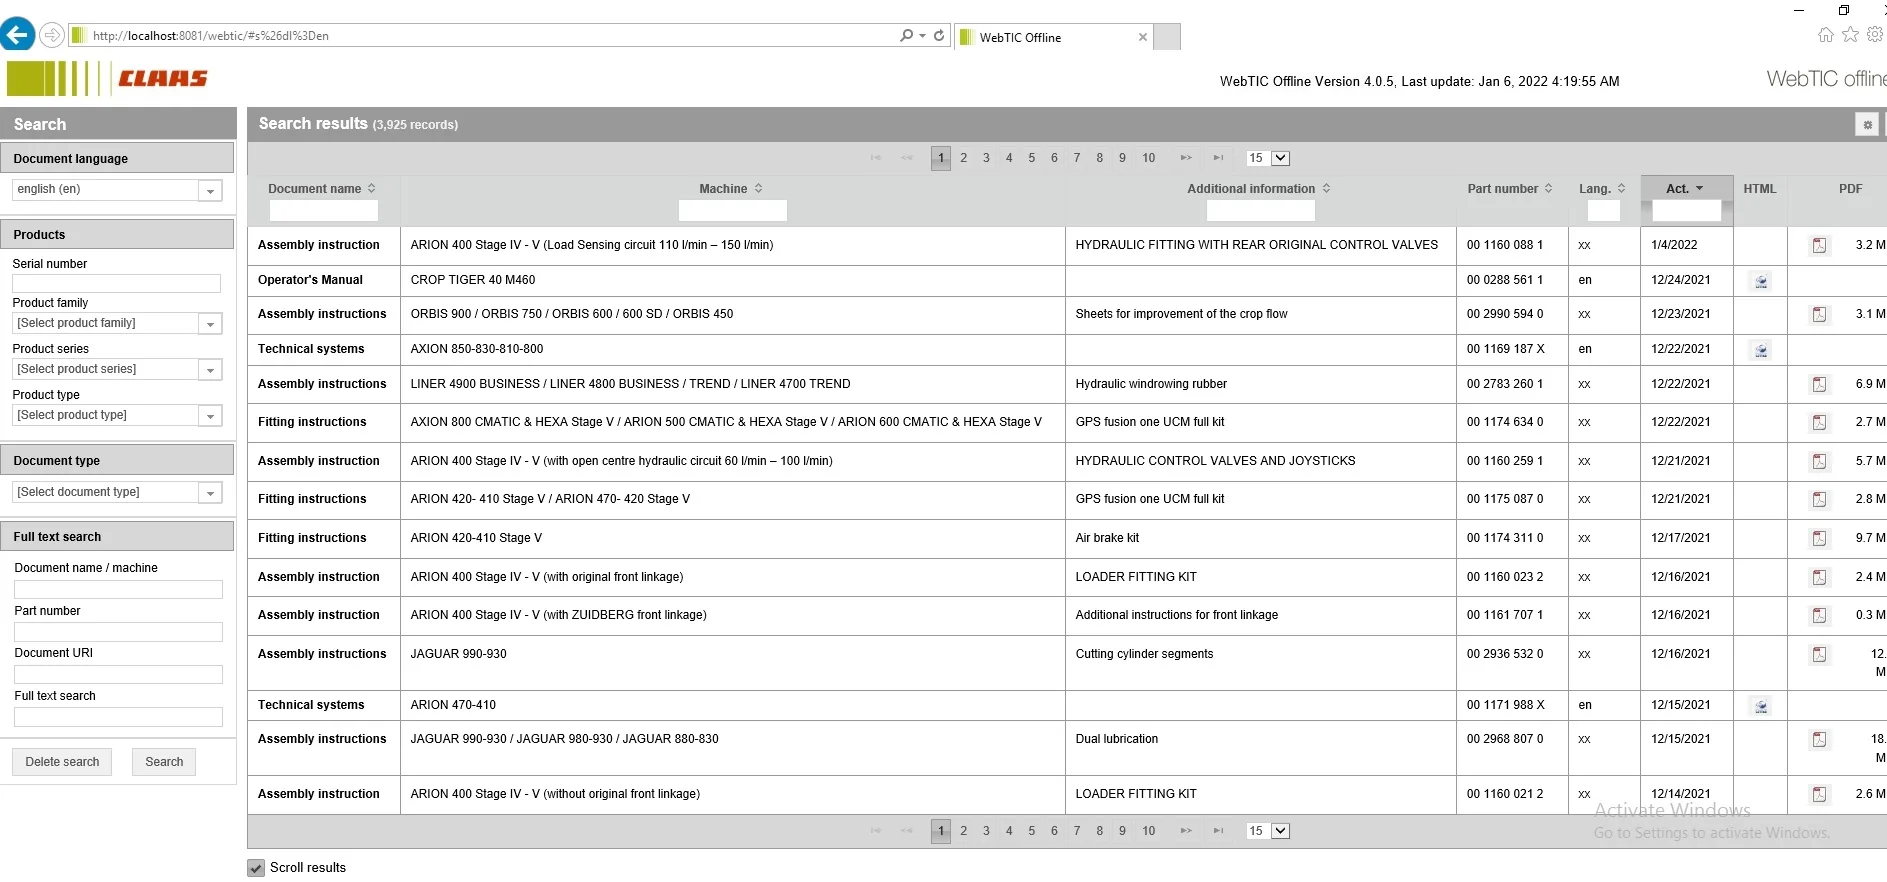
Task: Go to page 3 in bottom paginator
Action: click(987, 831)
